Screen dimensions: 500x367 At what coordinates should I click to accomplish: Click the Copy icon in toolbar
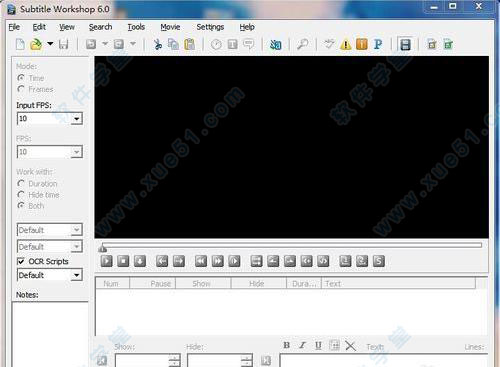(173, 44)
